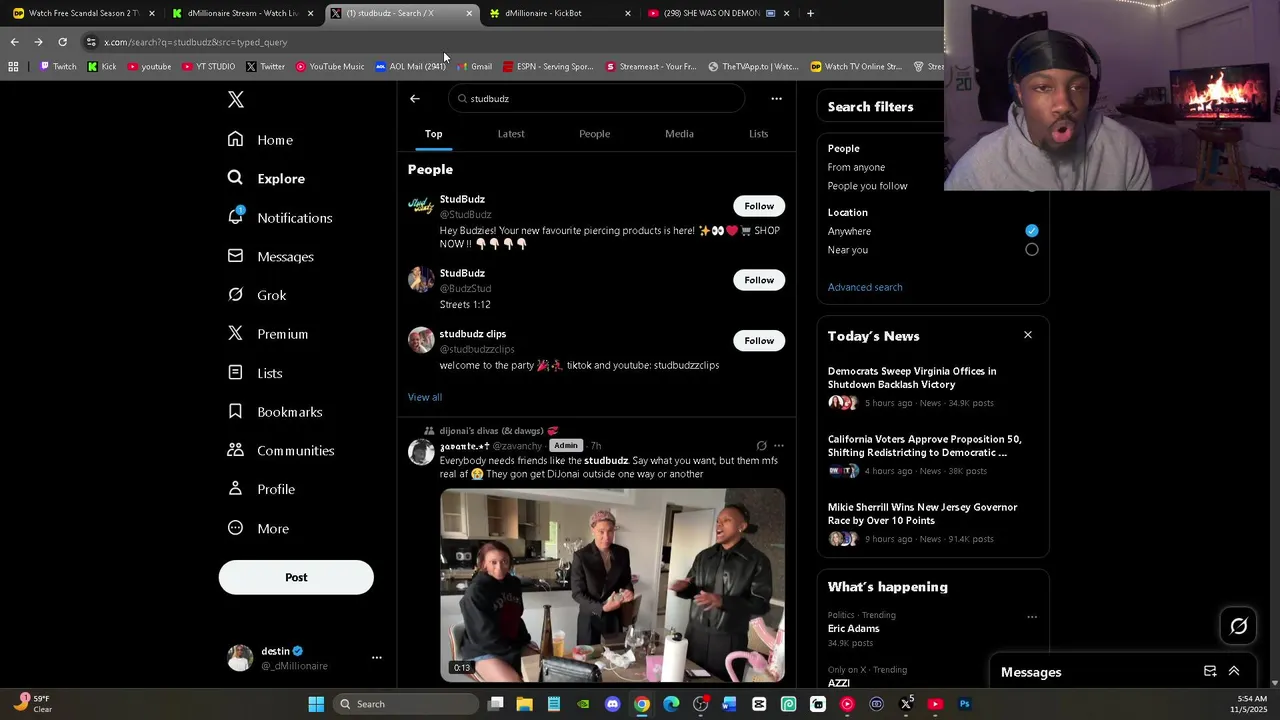Open Democrats Sweep Virginia Offices news
The height and width of the screenshot is (720, 1280).
(x=912, y=378)
